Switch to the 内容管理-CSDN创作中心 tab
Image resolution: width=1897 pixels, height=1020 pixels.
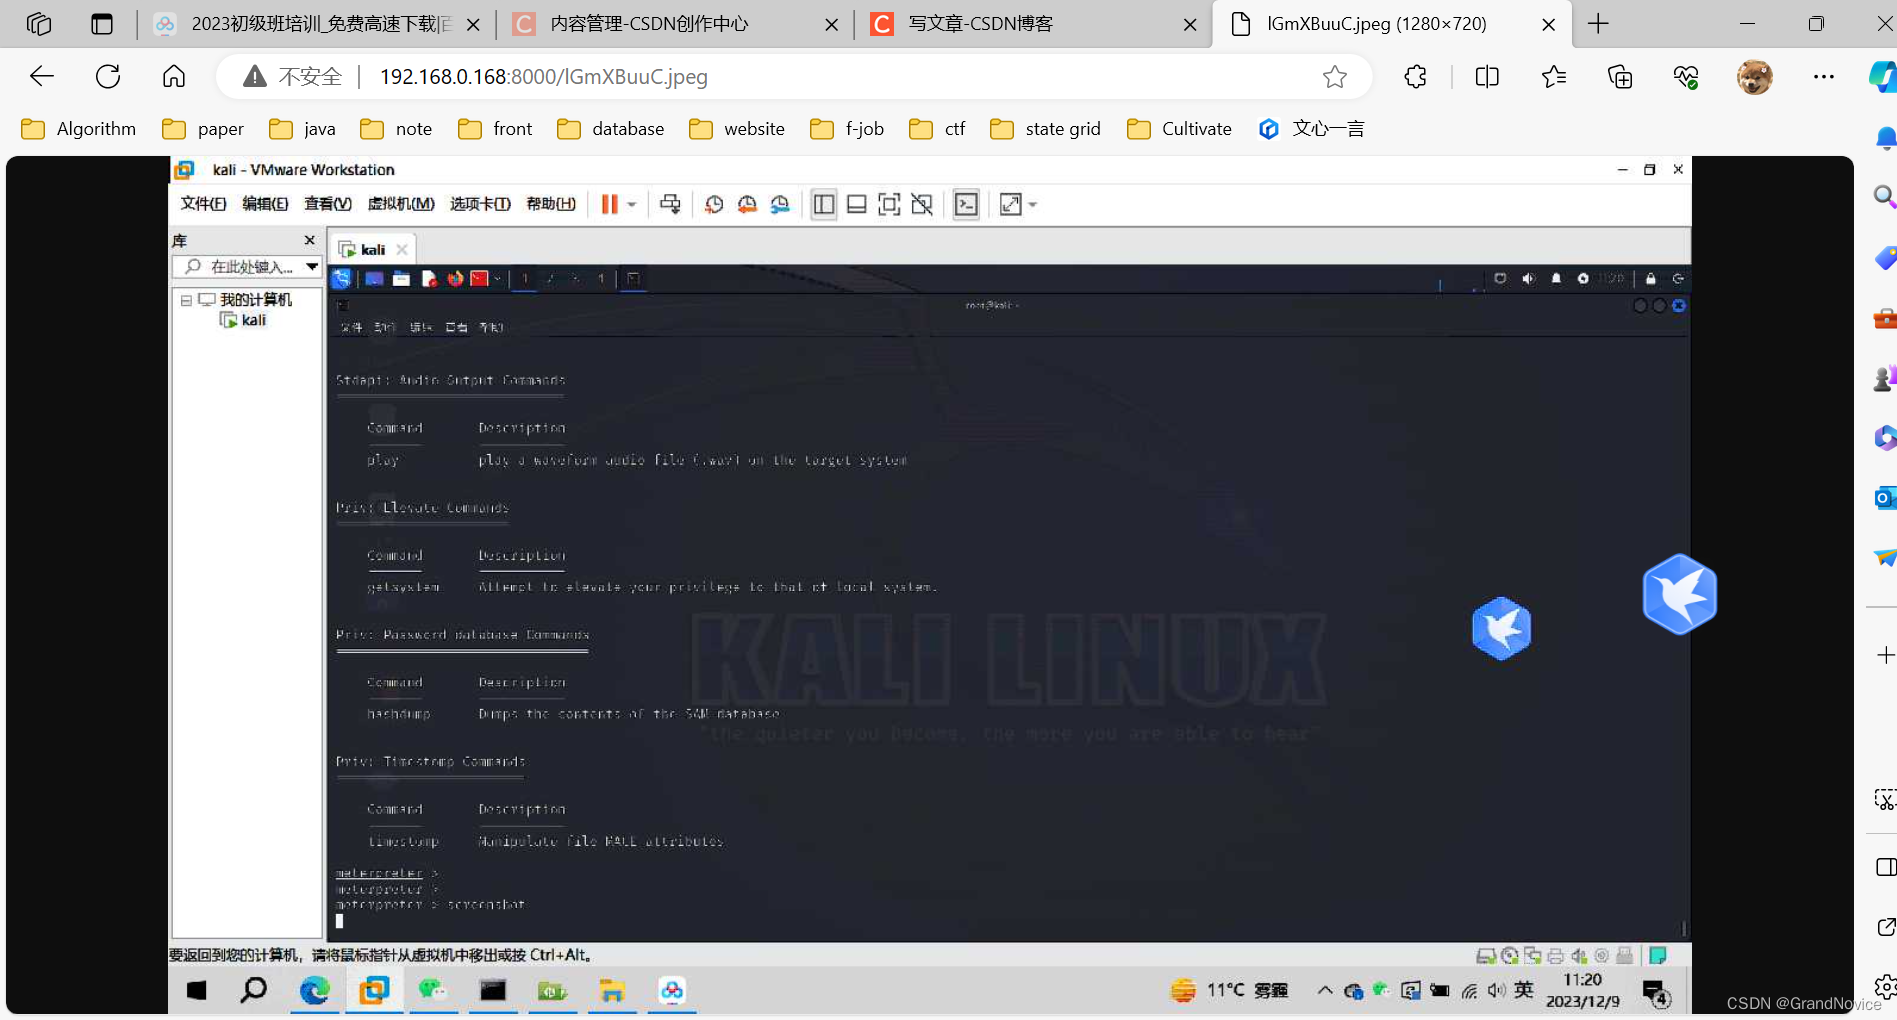point(648,24)
